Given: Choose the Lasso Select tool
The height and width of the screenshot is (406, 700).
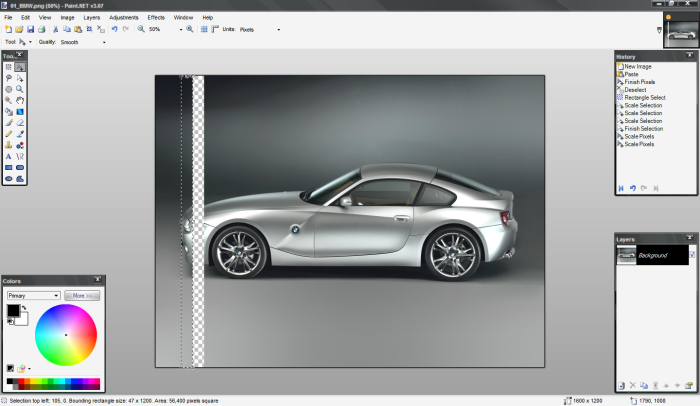Looking at the screenshot, I should [x=8, y=78].
